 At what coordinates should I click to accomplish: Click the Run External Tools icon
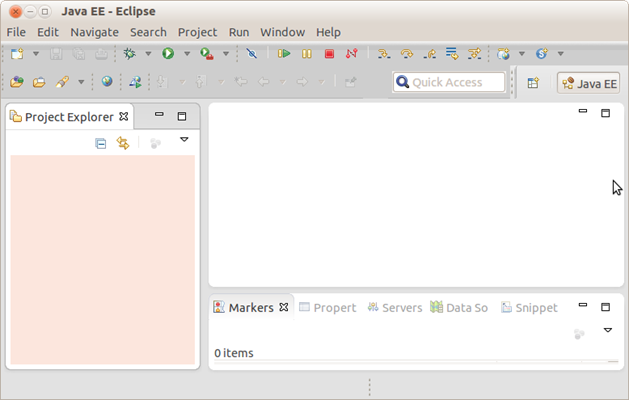coord(207,53)
